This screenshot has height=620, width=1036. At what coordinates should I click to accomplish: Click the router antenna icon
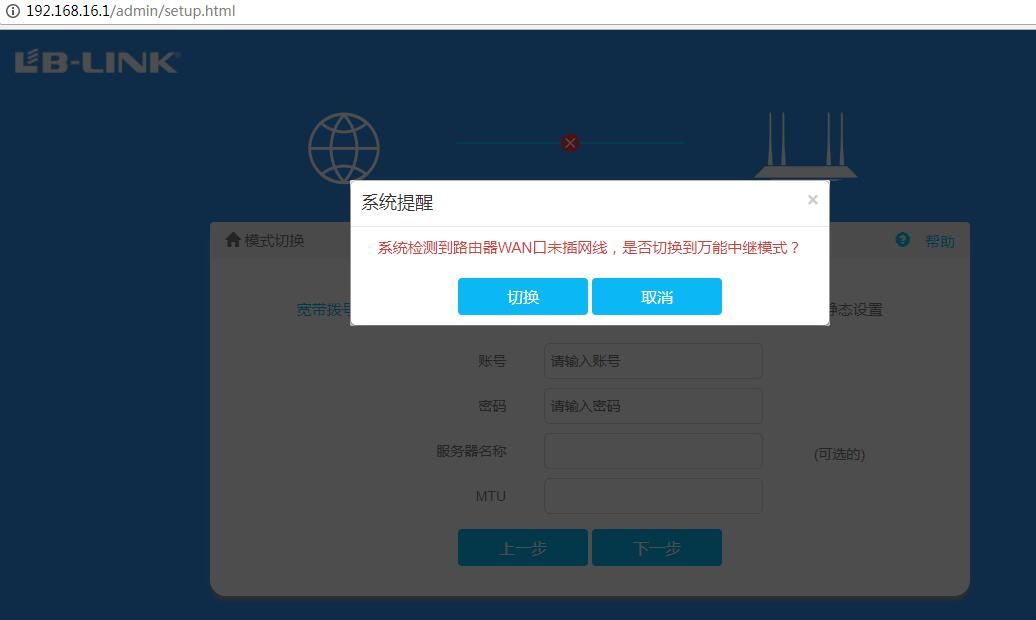coord(805,145)
